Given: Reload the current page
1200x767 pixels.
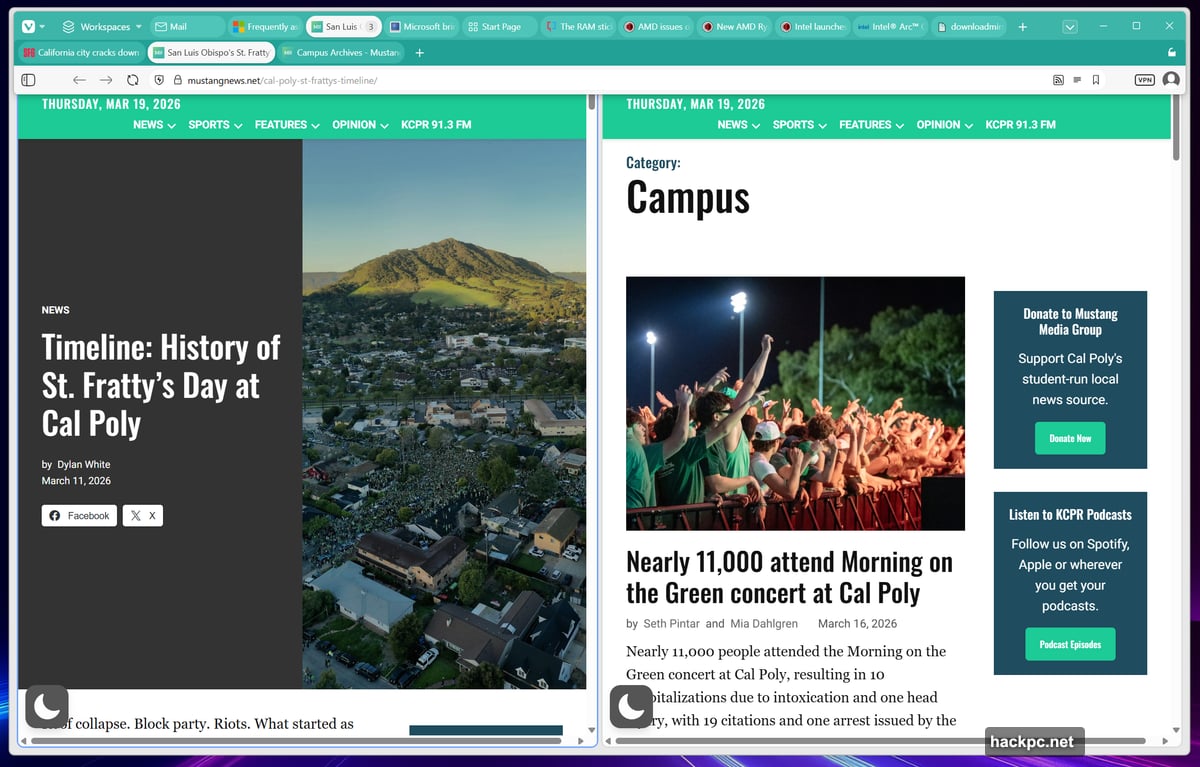Looking at the screenshot, I should coord(133,79).
